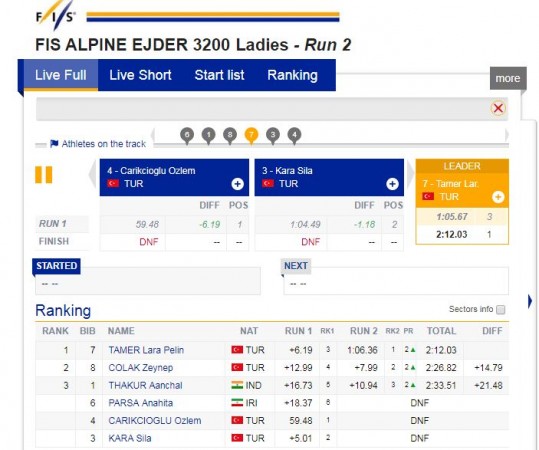Click the FIS logo
The width and height of the screenshot is (539, 450).
point(56,16)
